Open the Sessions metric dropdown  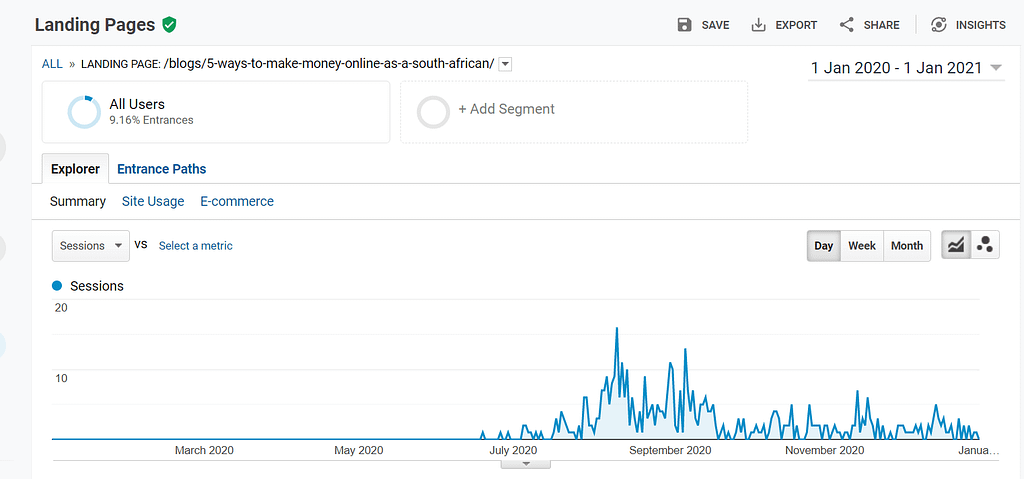pyautogui.click(x=91, y=246)
